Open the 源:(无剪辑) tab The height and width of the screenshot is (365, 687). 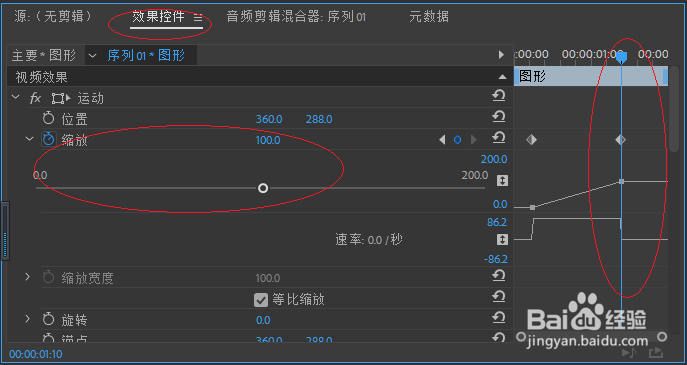coord(53,17)
